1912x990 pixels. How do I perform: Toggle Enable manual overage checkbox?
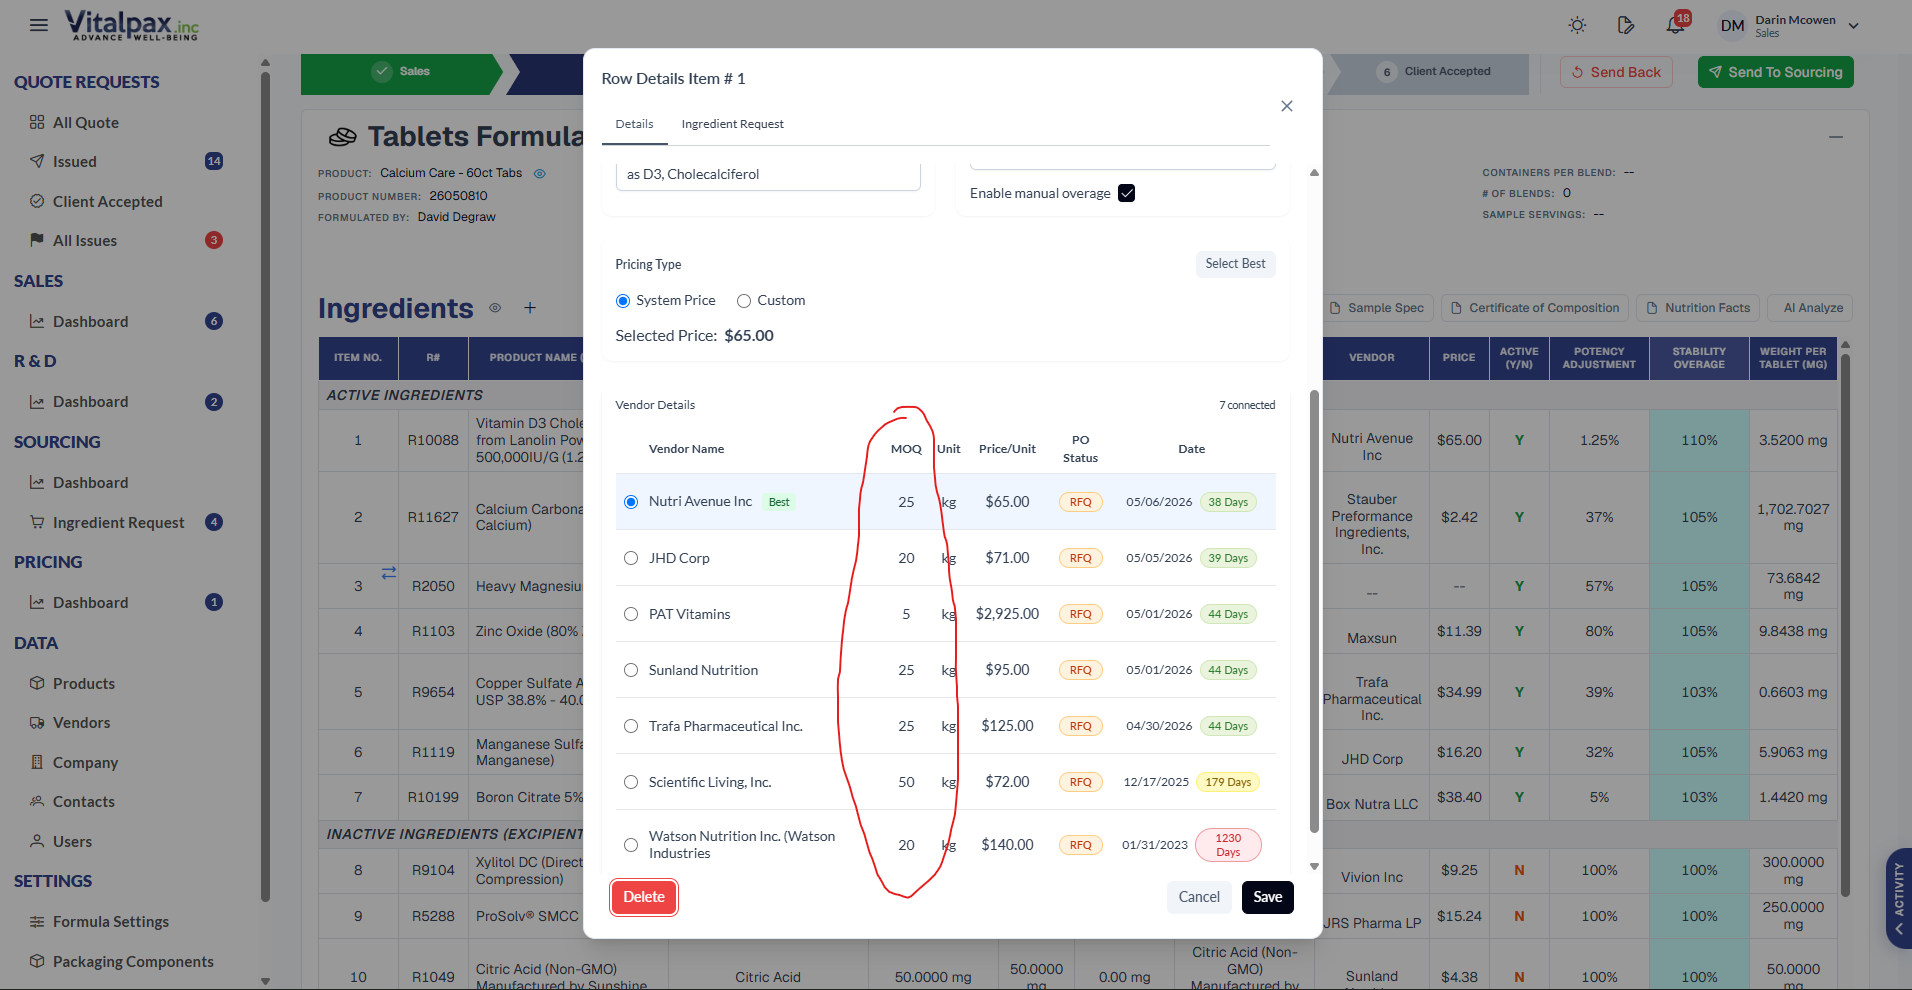point(1126,193)
